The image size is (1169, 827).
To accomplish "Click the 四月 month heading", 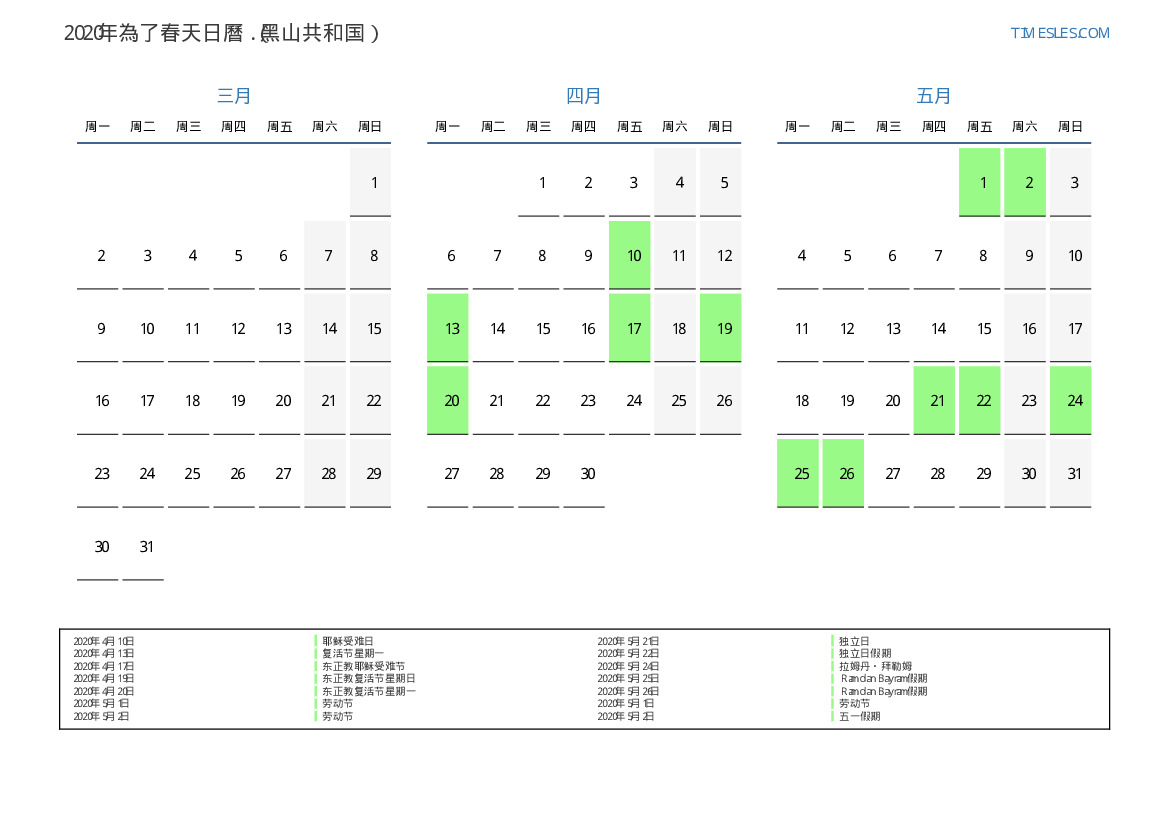I will coord(584,96).
